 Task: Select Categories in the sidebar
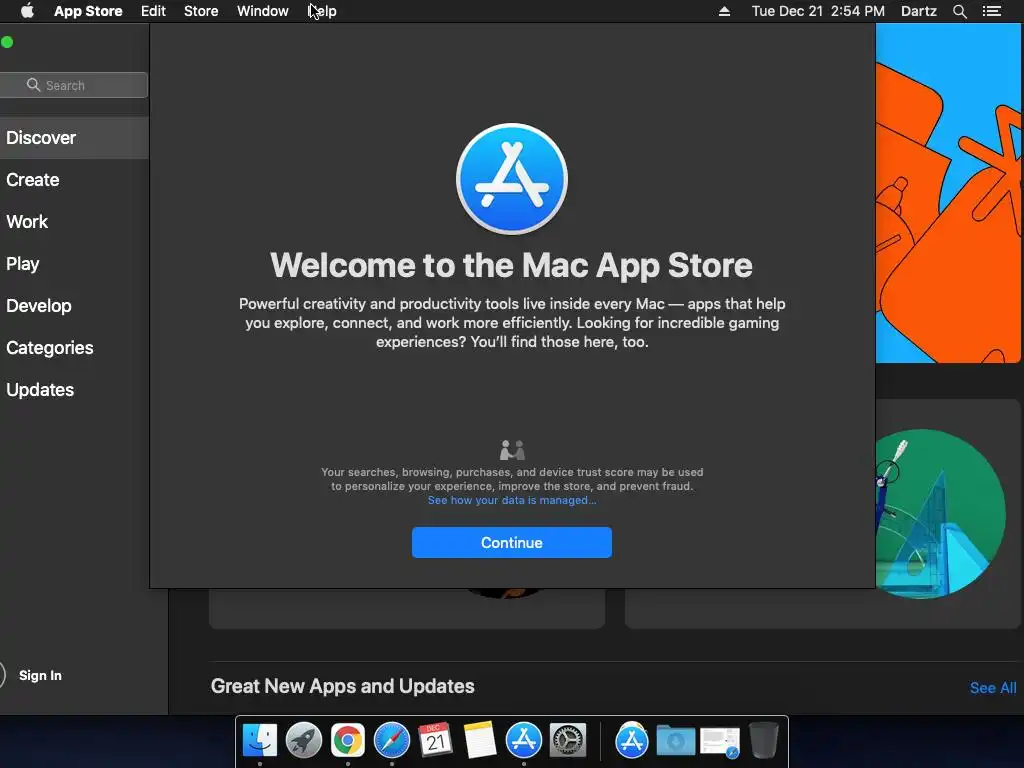74,347
